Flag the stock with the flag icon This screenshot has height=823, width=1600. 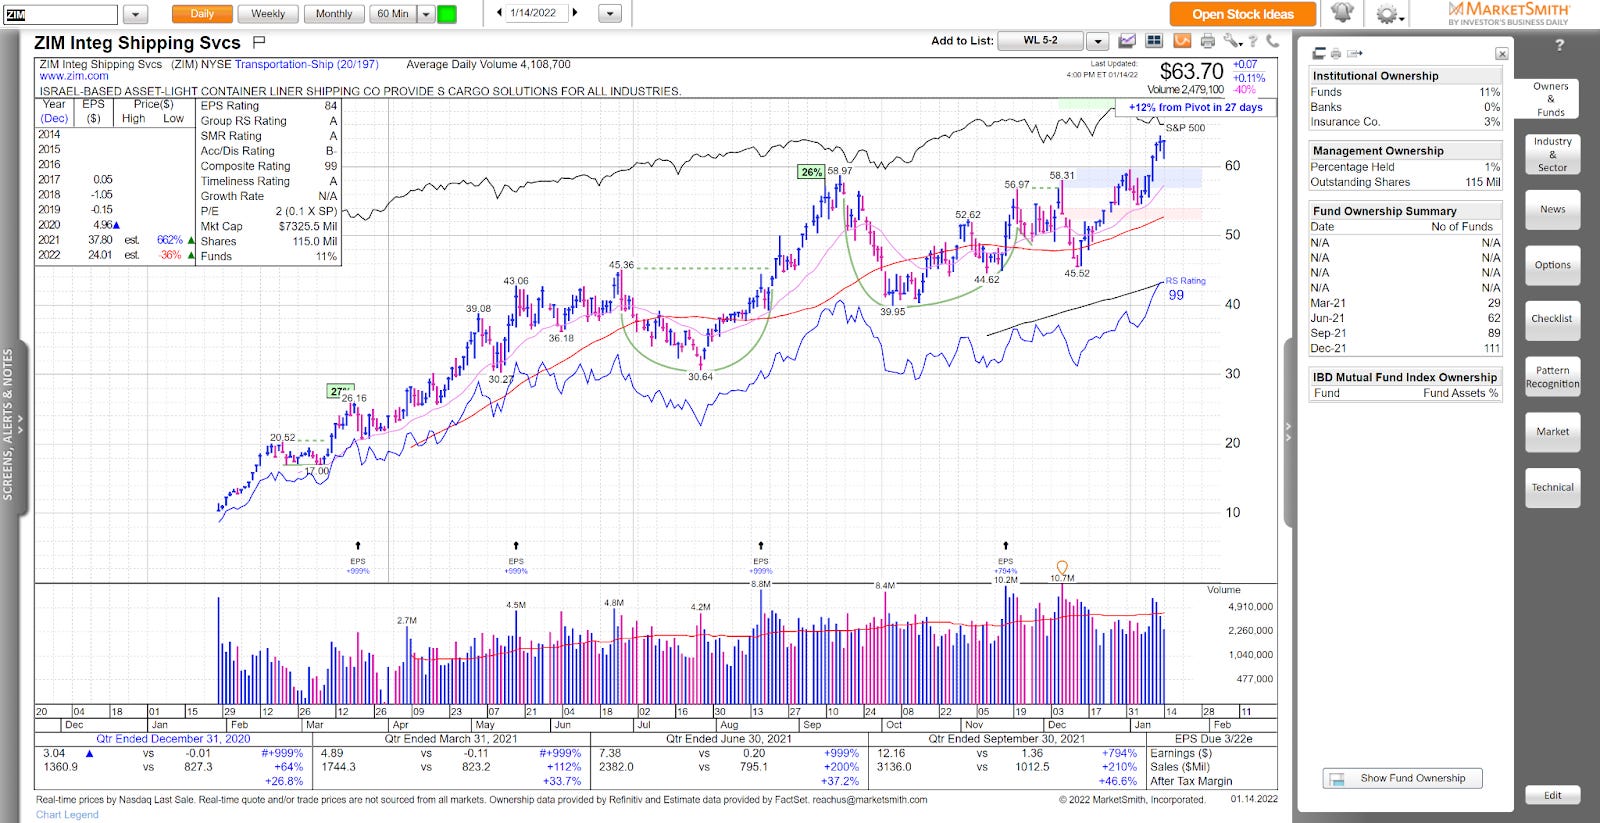(x=259, y=42)
